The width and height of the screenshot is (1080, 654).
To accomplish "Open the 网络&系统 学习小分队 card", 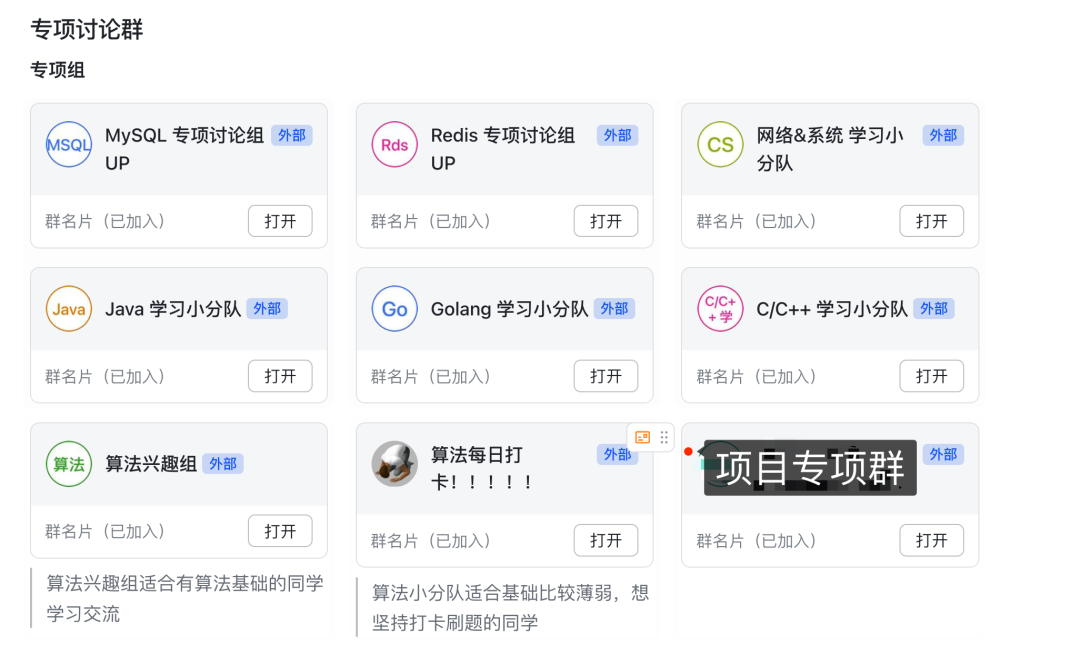I will (x=932, y=221).
